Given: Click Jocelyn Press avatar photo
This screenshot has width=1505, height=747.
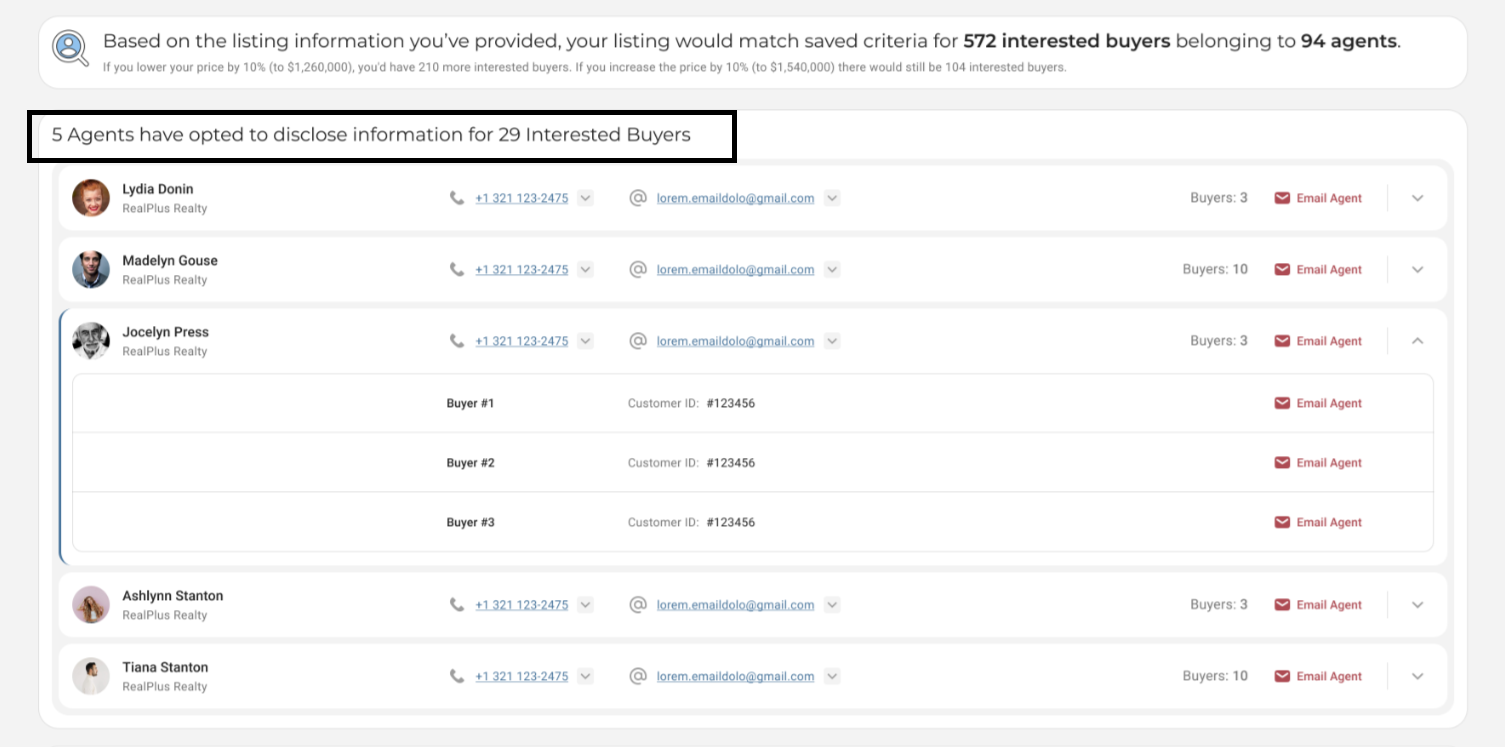Looking at the screenshot, I should (x=91, y=341).
